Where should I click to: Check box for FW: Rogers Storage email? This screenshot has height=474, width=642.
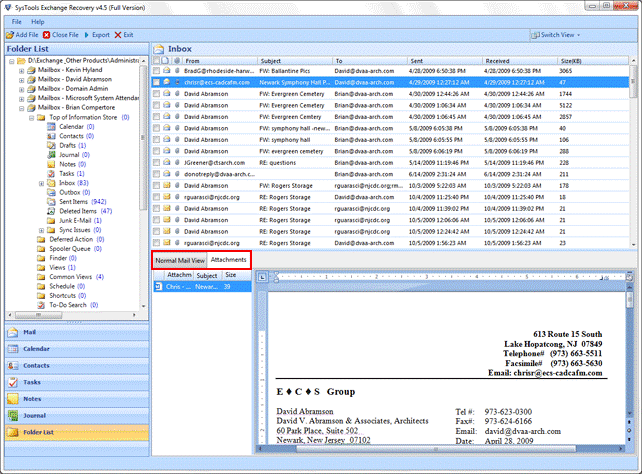pyautogui.click(x=156, y=185)
